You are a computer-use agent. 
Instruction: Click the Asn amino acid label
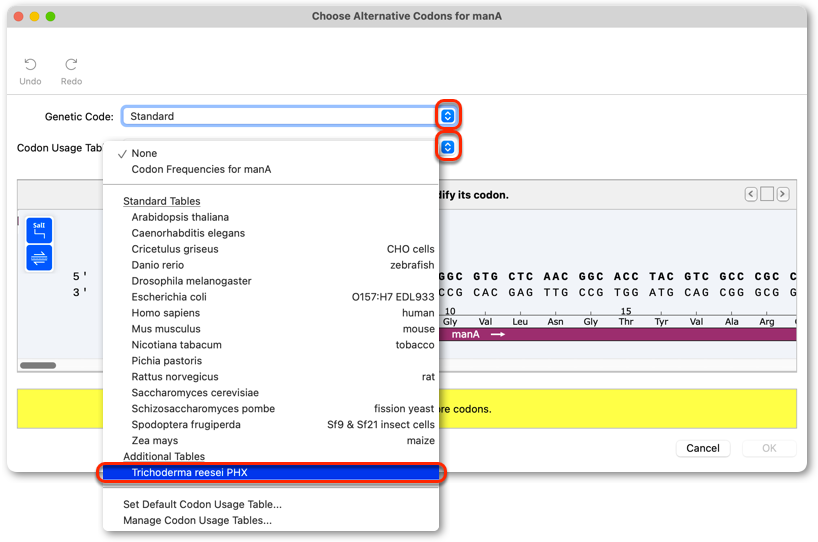point(555,322)
